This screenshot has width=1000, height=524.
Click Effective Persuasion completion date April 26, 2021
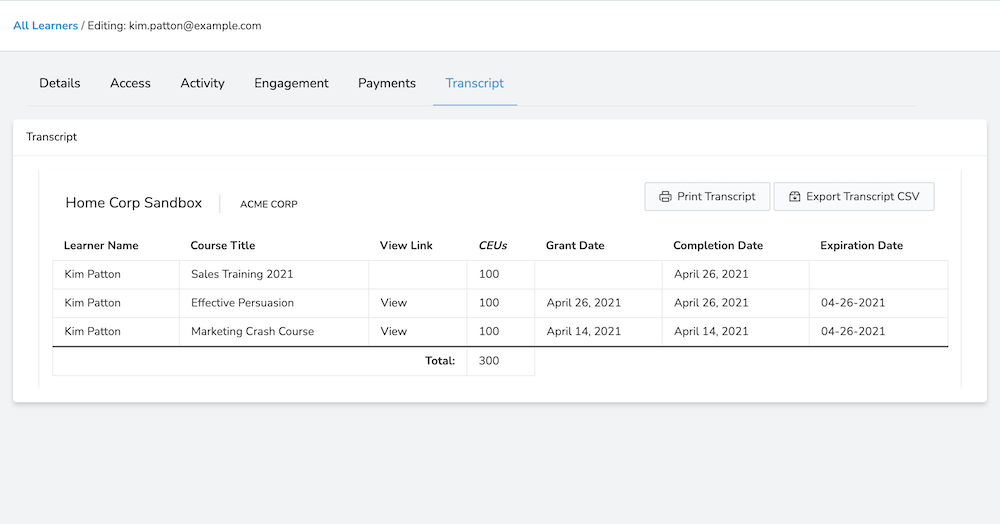click(x=711, y=303)
